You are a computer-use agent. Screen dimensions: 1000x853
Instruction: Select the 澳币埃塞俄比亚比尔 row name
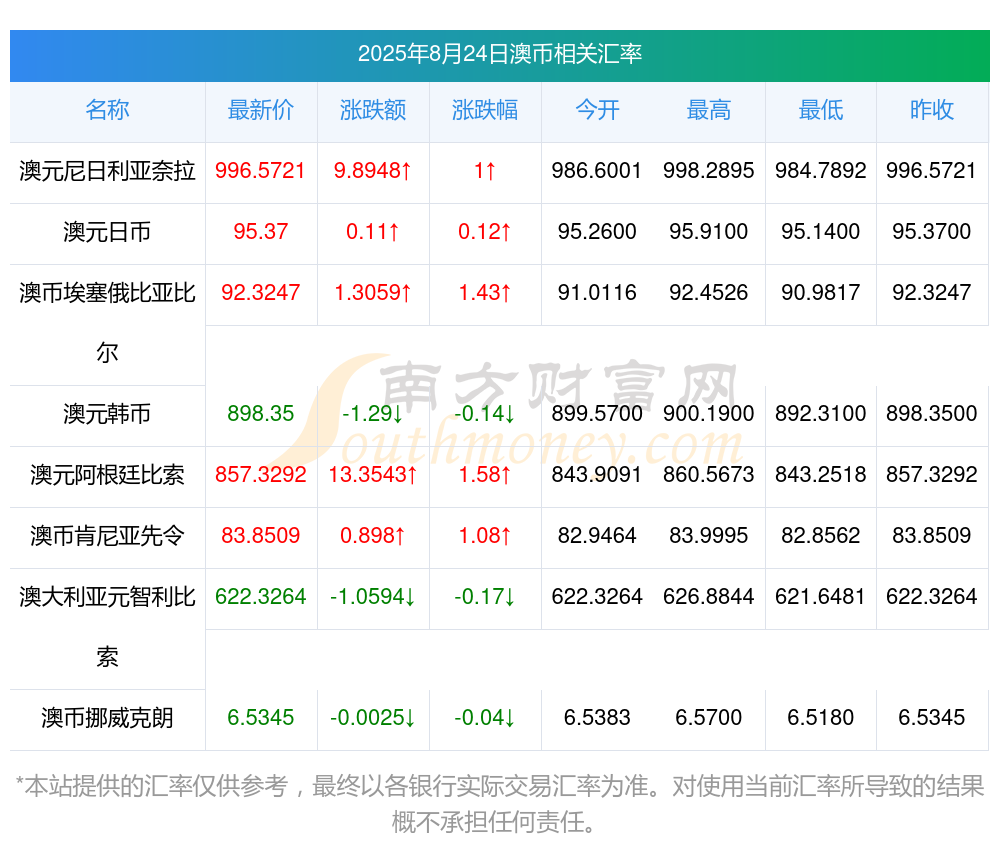[x=107, y=323]
